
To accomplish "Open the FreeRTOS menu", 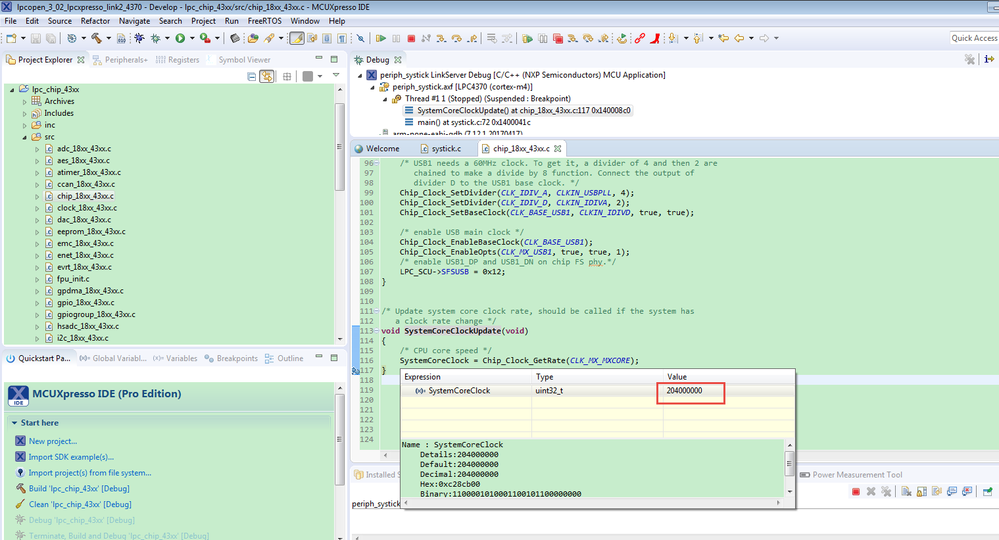I will point(265,20).
